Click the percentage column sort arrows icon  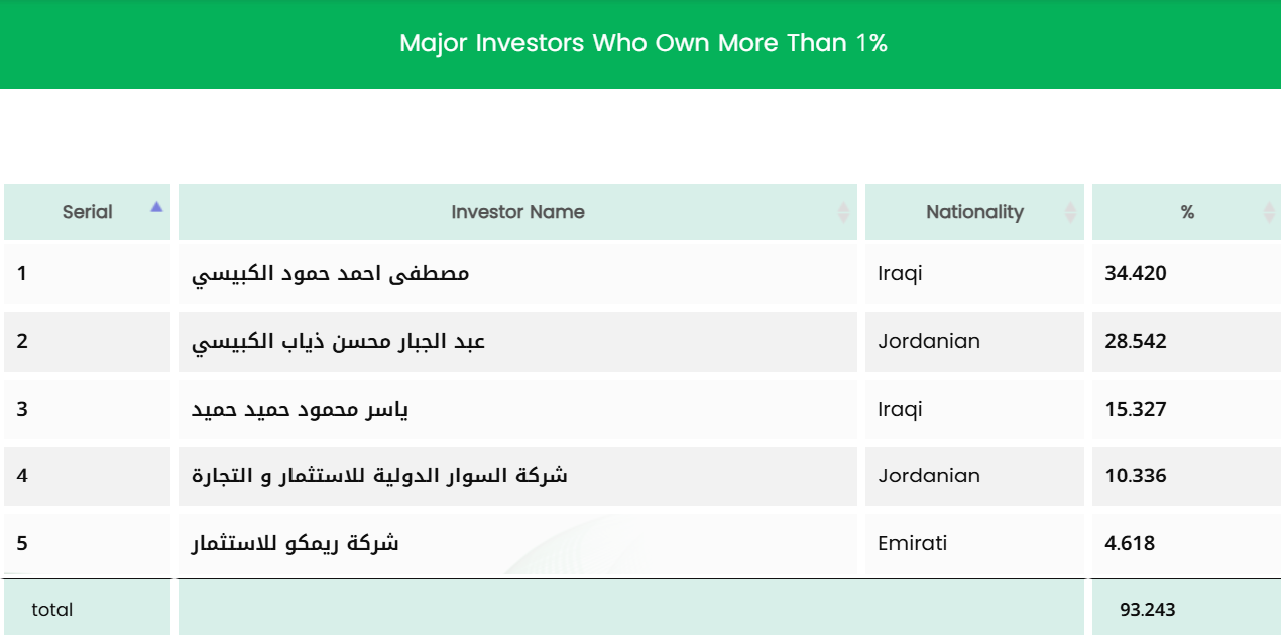click(1269, 212)
